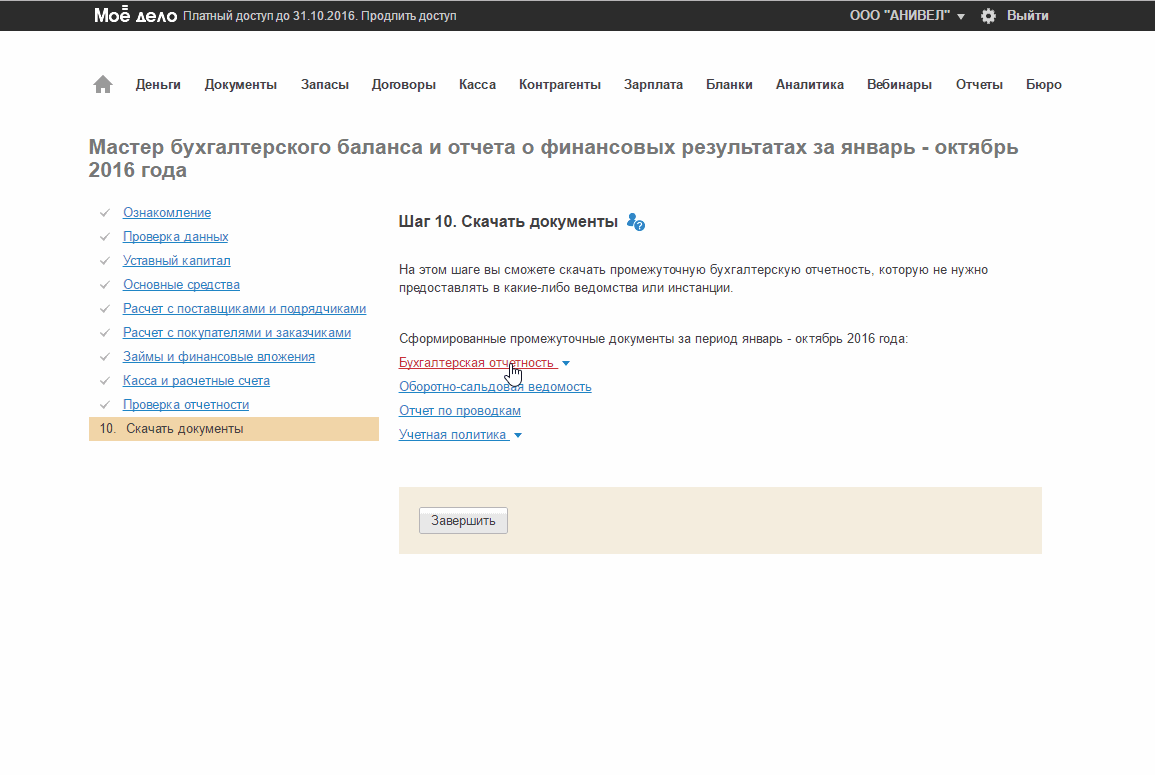Open the Вебинары section
This screenshot has width=1155, height=775.
[899, 85]
